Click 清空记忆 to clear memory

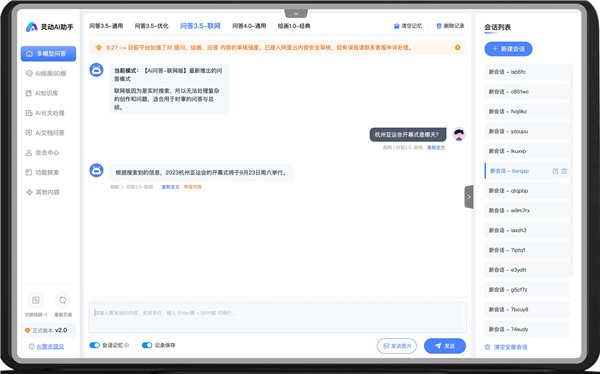click(408, 26)
